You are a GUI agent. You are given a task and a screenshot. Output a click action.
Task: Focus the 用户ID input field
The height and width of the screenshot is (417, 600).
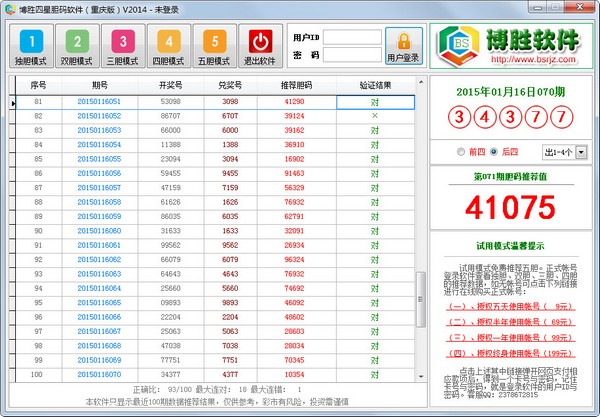[x=352, y=37]
